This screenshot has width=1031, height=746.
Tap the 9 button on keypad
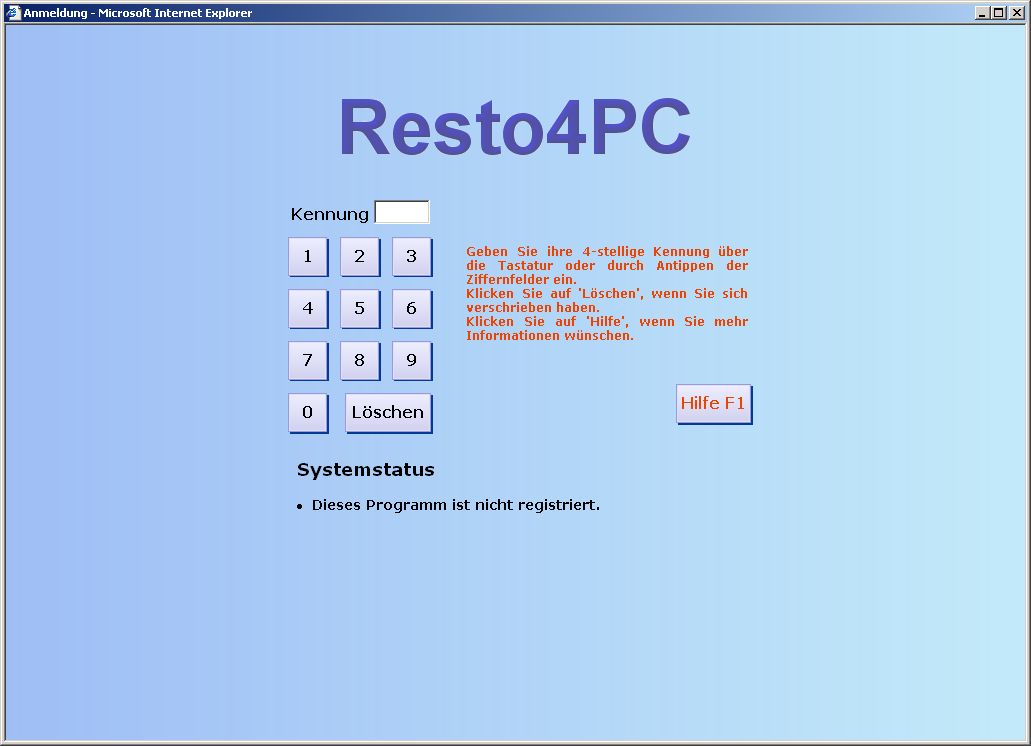coord(411,361)
